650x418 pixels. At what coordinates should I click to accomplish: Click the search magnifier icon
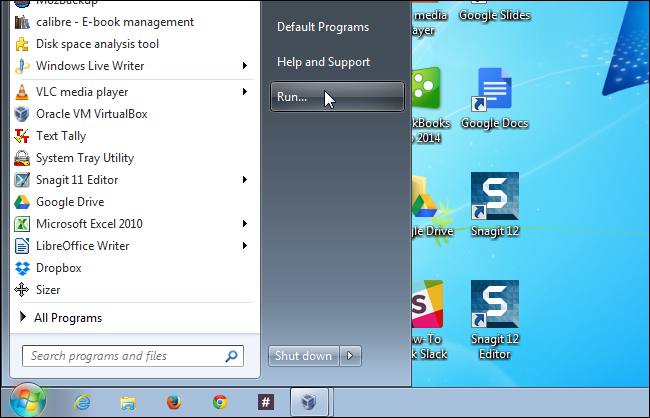[x=231, y=356]
